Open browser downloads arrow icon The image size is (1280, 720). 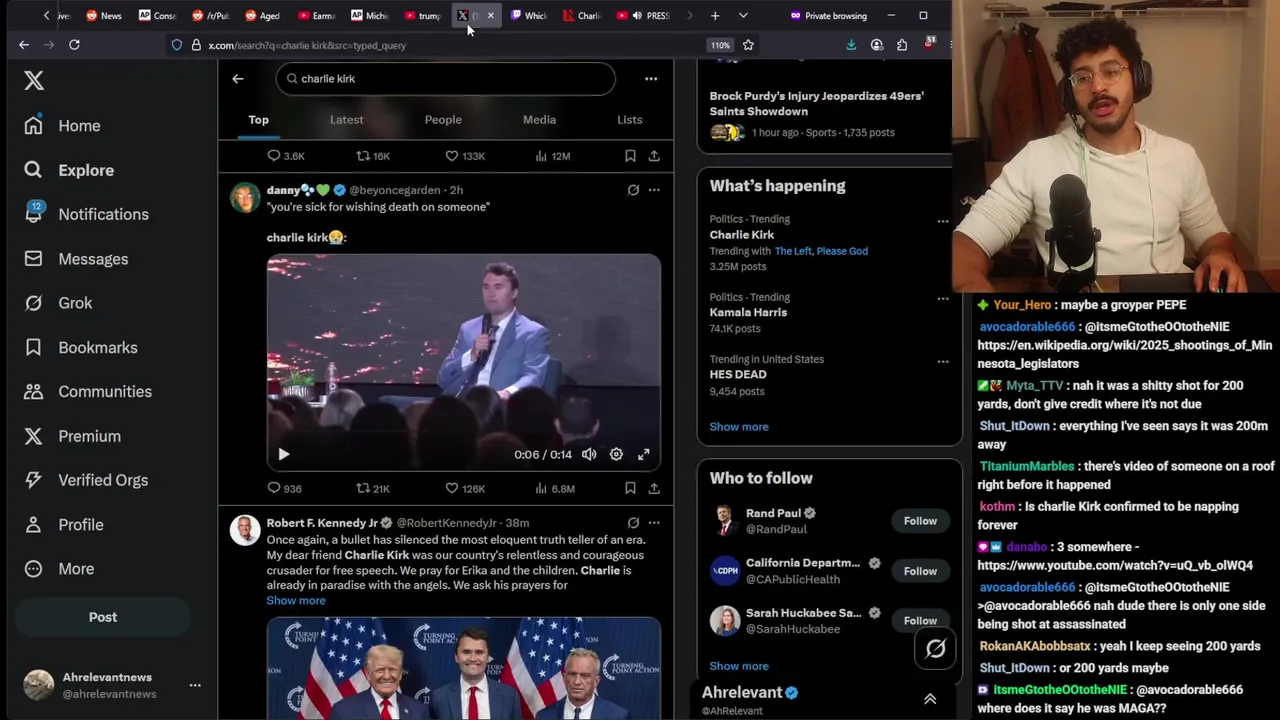click(x=851, y=45)
